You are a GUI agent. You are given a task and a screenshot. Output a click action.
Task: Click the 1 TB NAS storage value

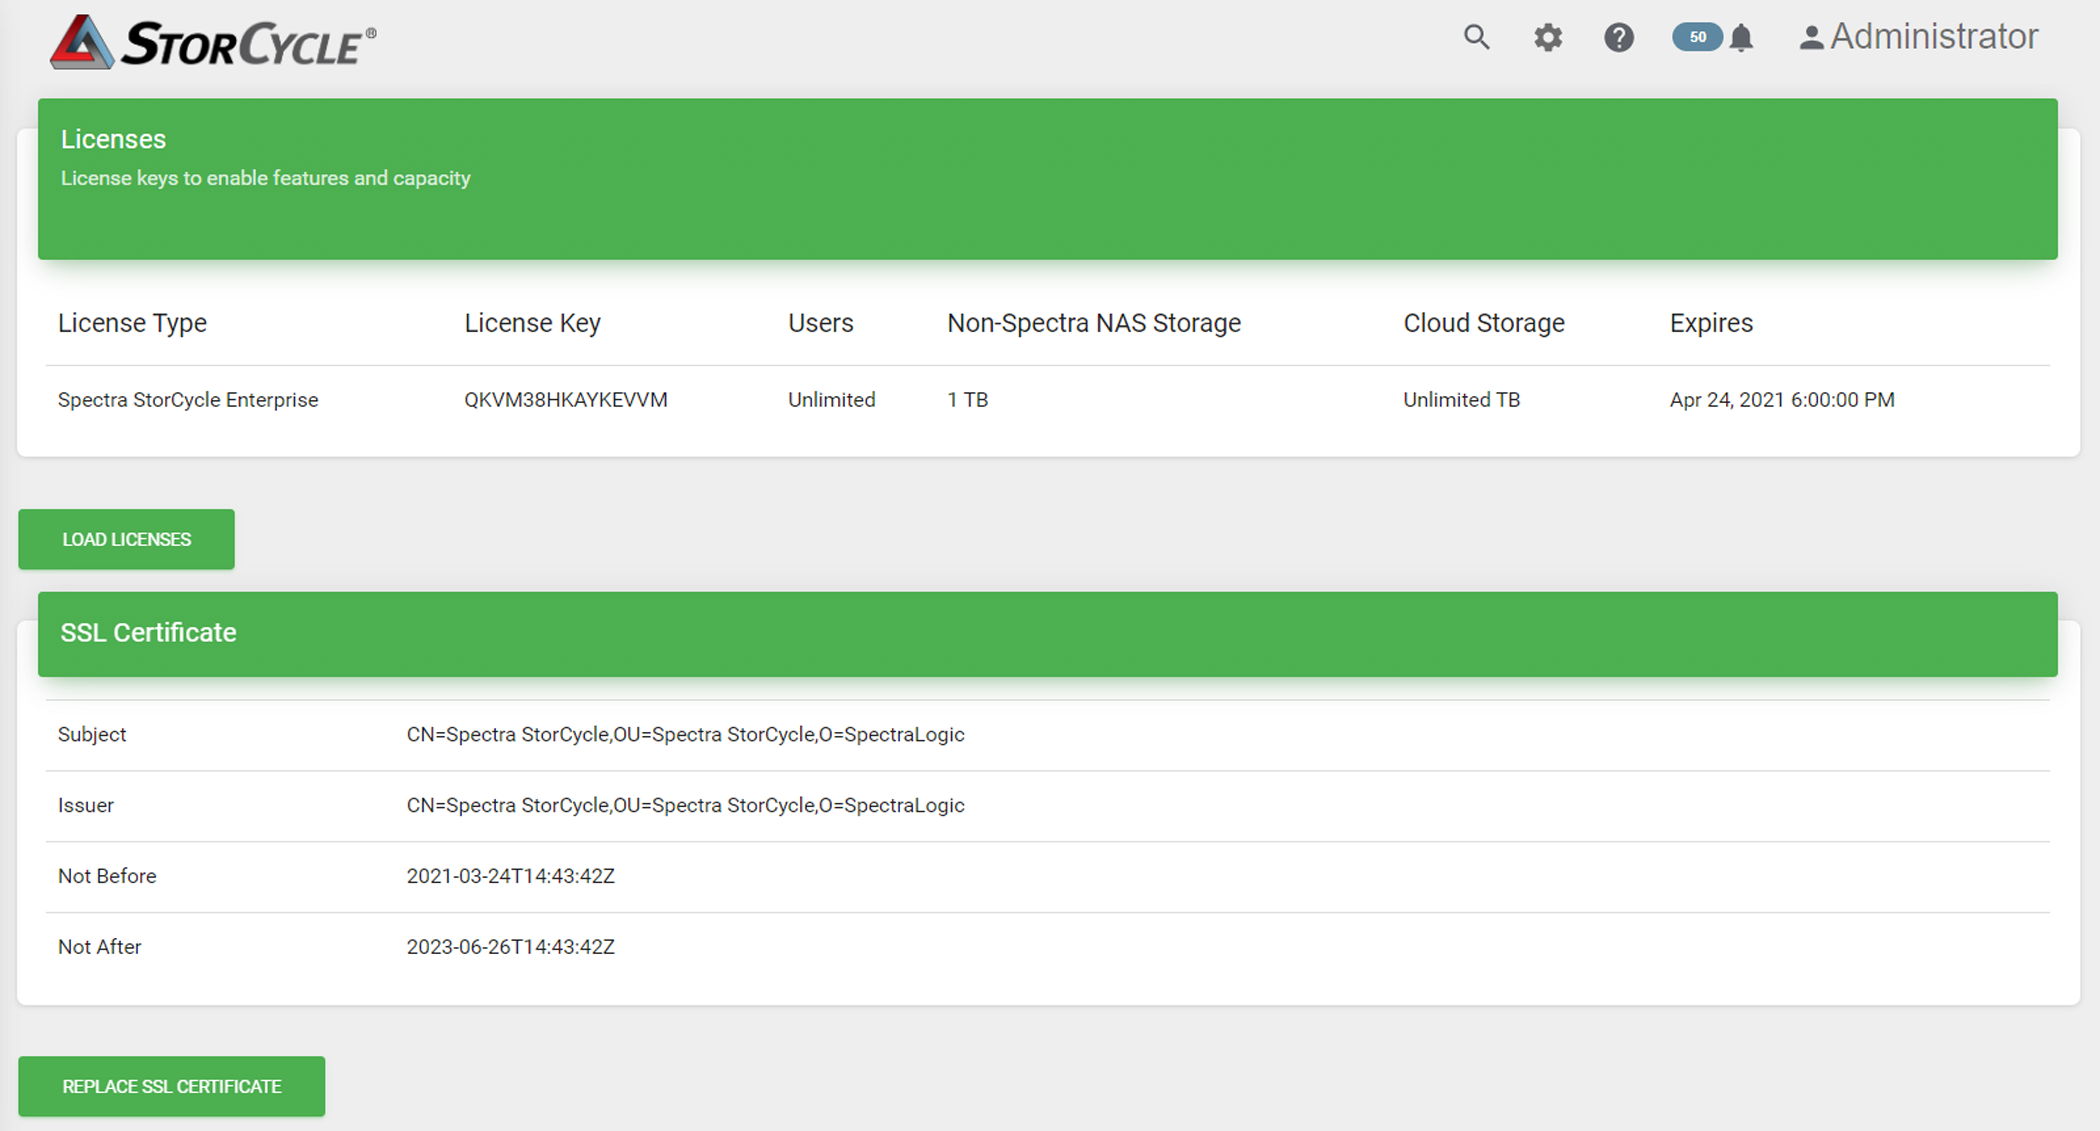[x=967, y=400]
